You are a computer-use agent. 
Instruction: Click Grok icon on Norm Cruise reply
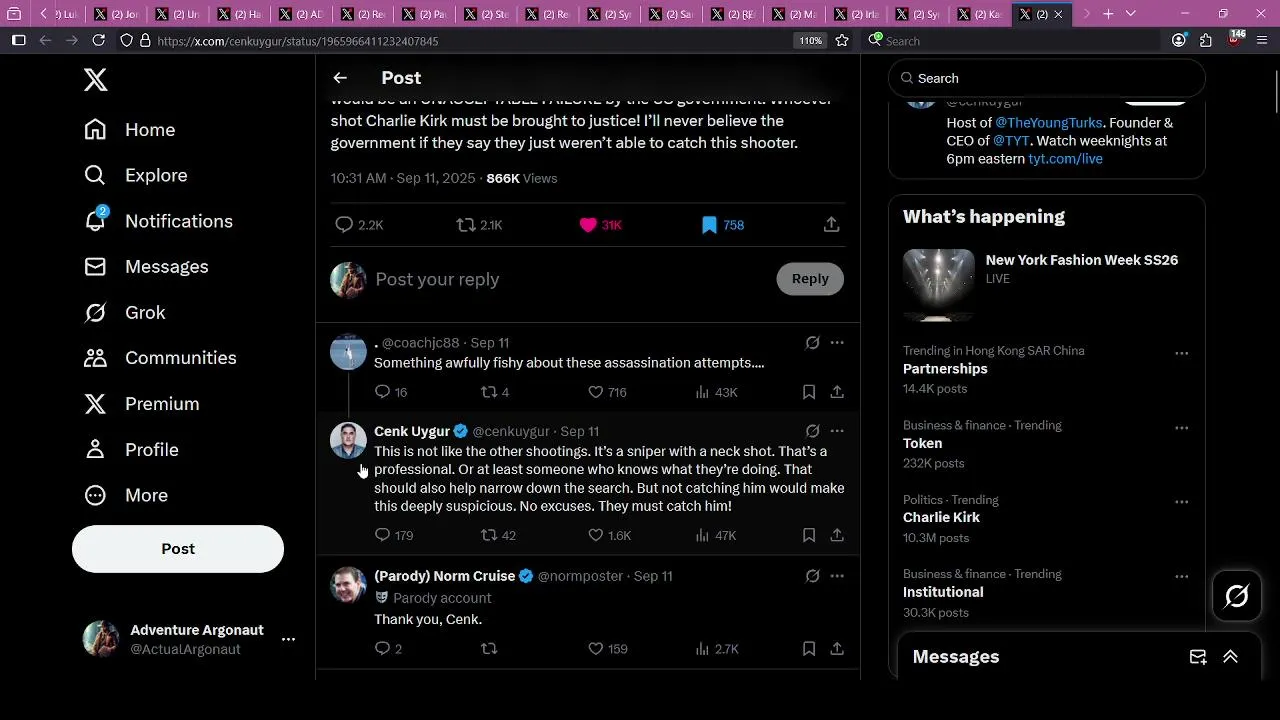[812, 576]
